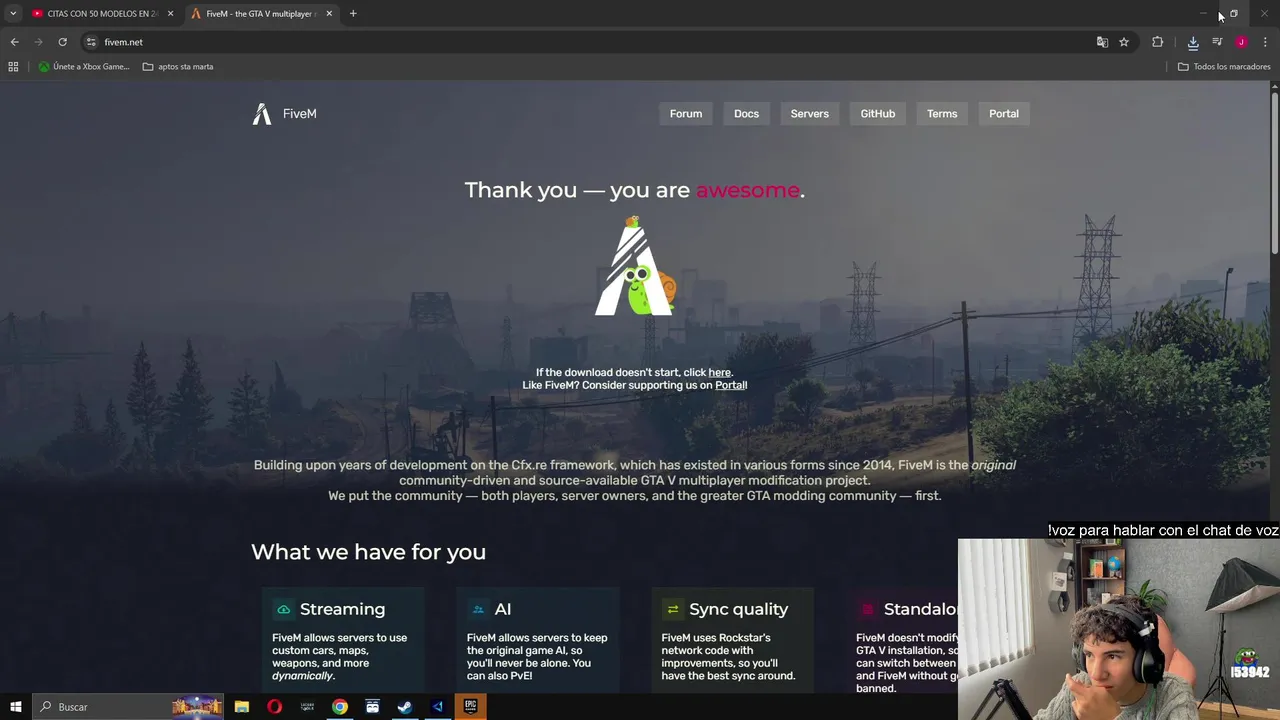Click the FiveM snail mascot logo

[635, 266]
